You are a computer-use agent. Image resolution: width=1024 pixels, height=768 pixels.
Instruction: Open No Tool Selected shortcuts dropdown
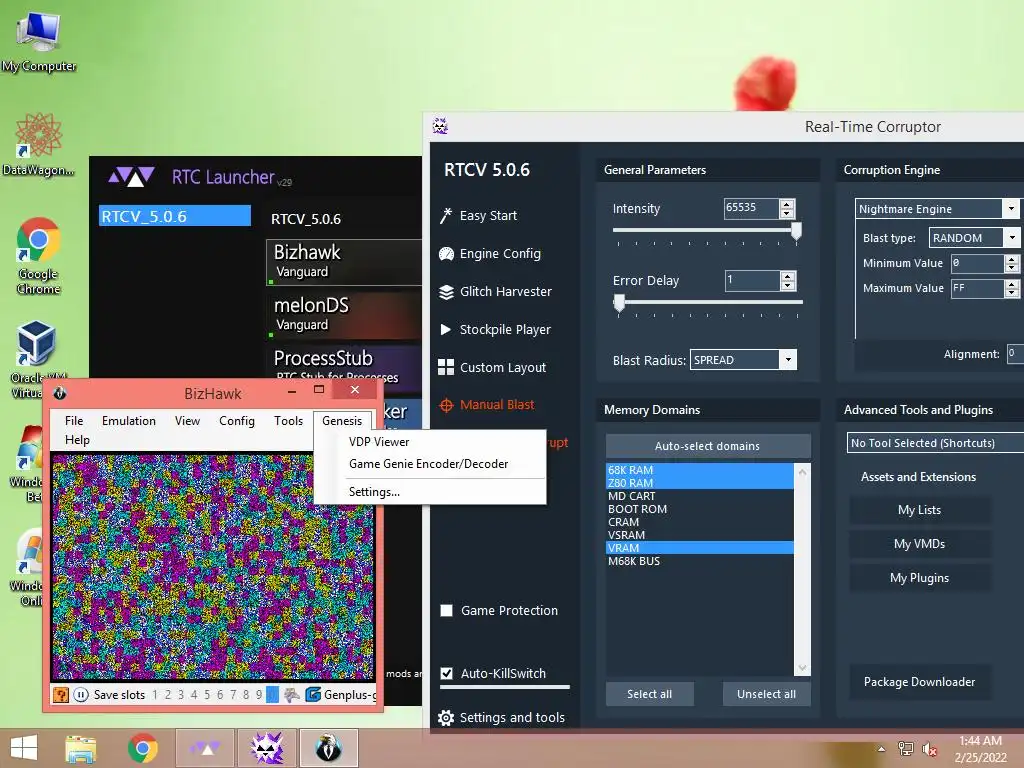[x=935, y=443]
